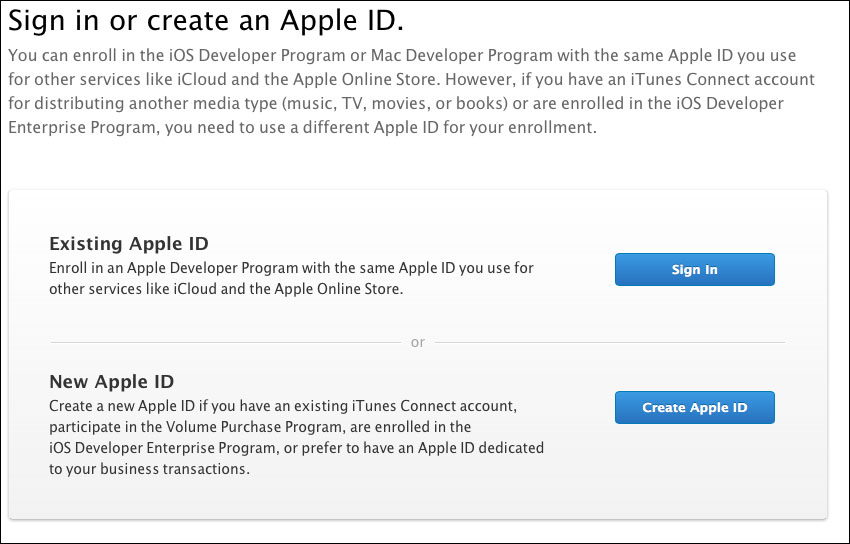Click the "New Apple ID" section heading
850x544 pixels.
point(112,381)
